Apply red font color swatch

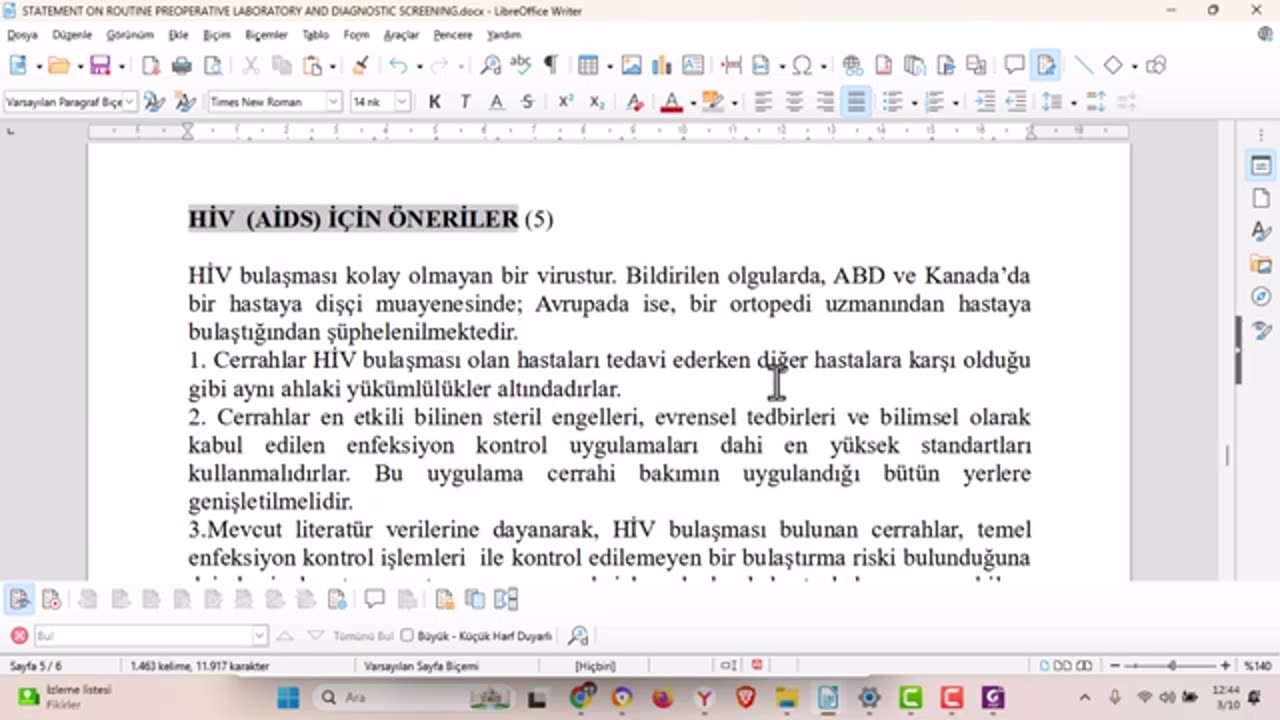(671, 102)
